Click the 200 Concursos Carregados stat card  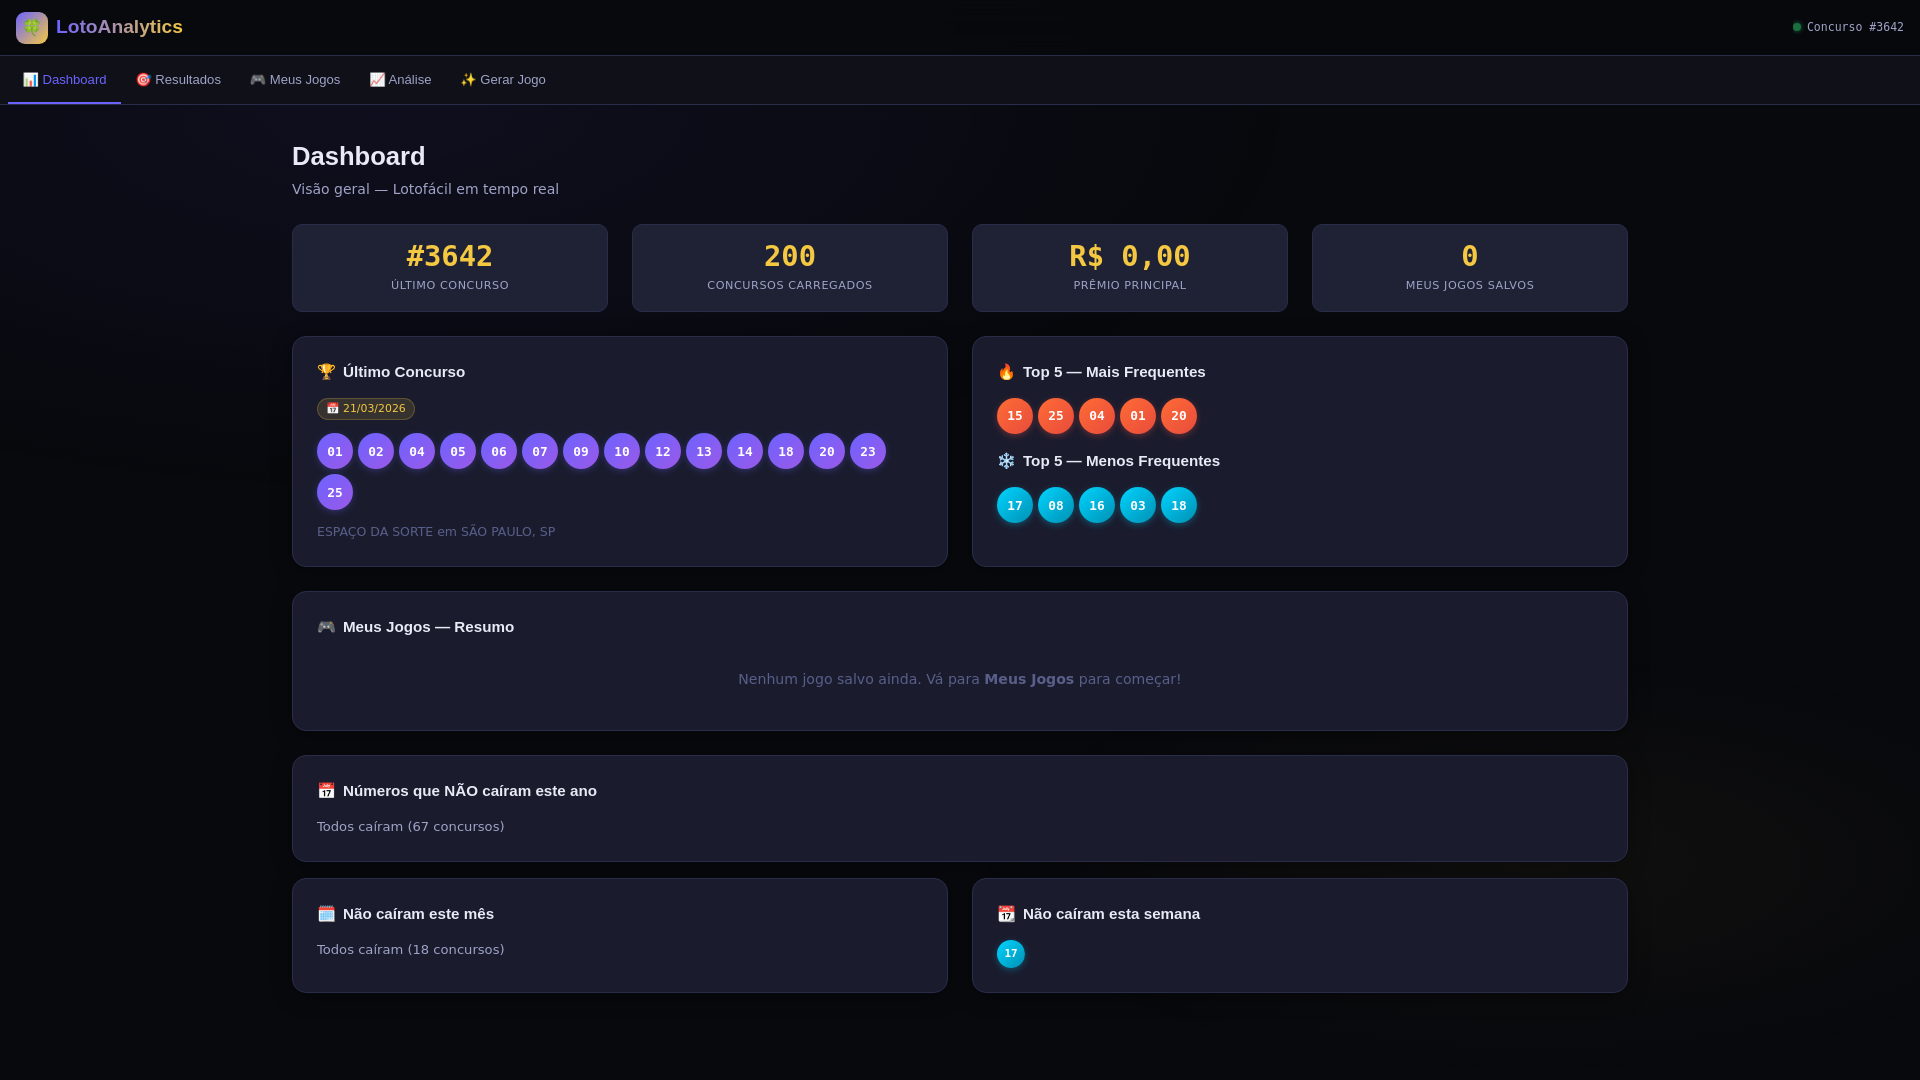click(x=790, y=268)
